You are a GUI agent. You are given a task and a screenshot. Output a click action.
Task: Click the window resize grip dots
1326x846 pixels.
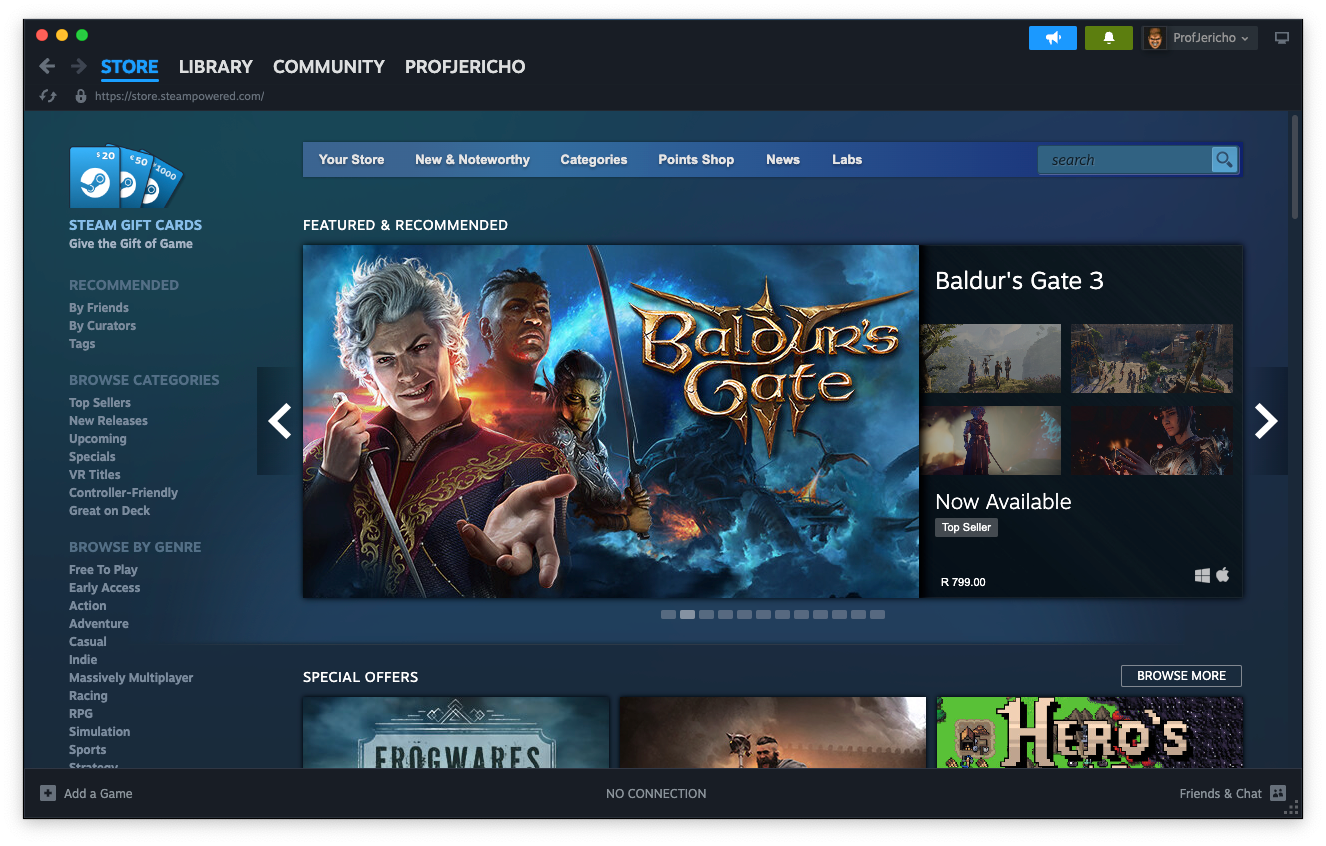coord(1293,808)
